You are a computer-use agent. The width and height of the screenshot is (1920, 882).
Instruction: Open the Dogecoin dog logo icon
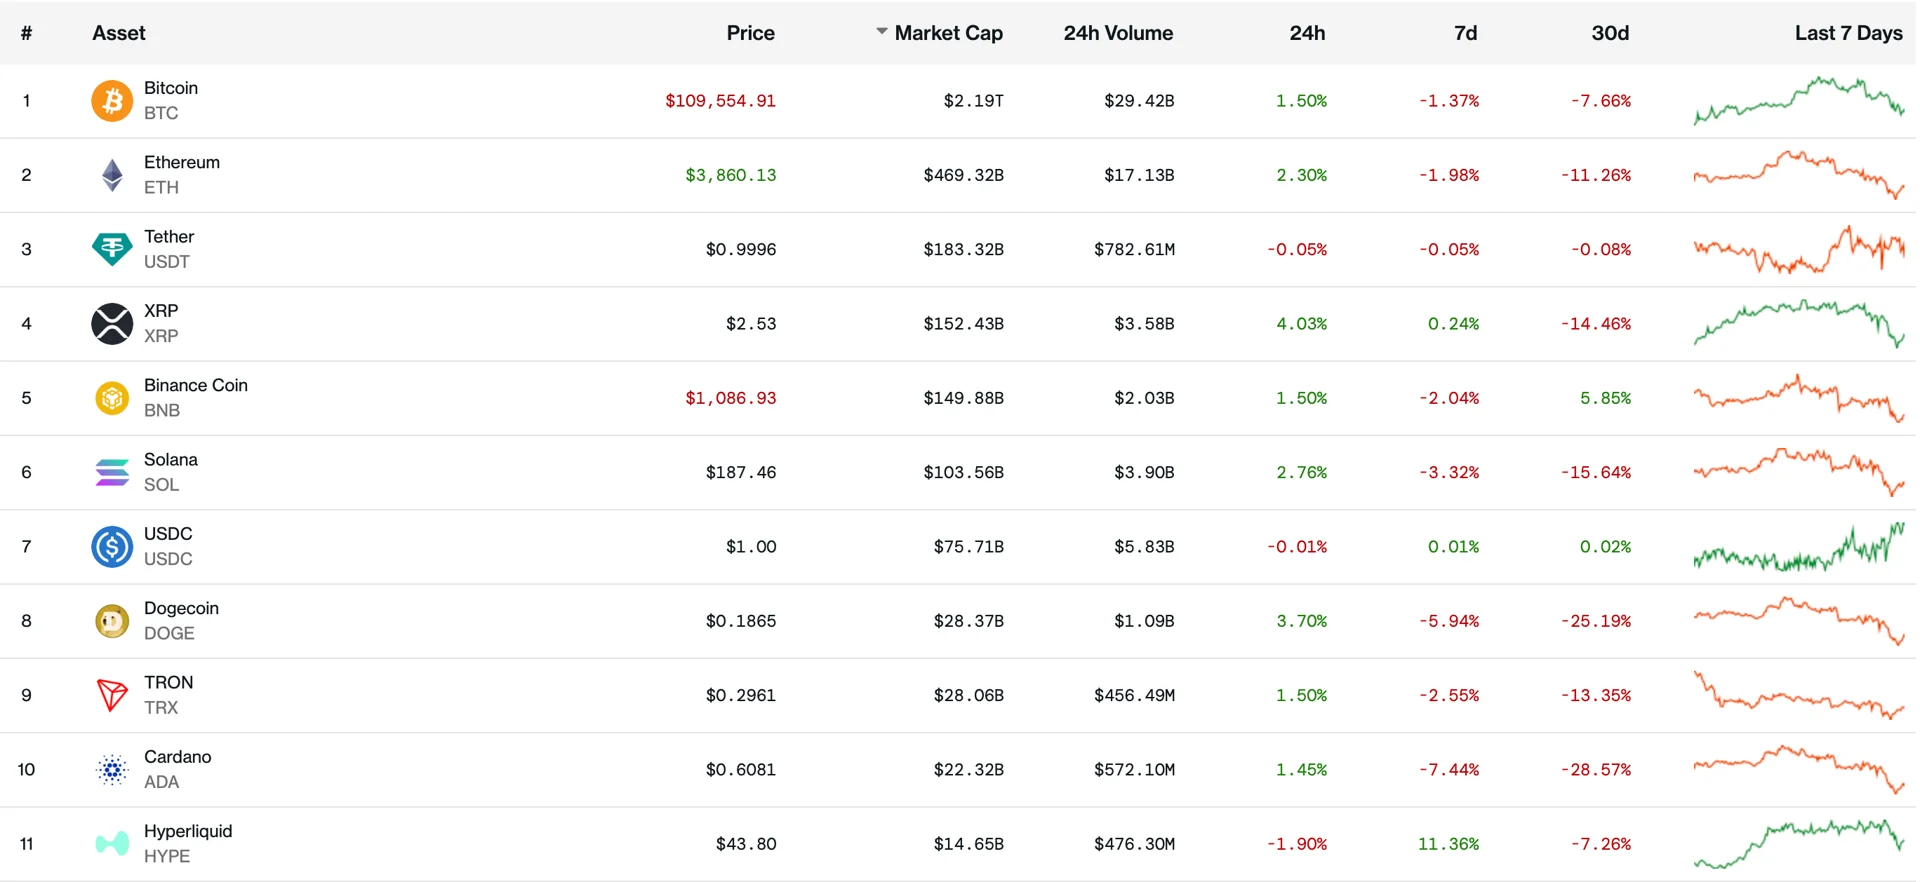tap(112, 621)
